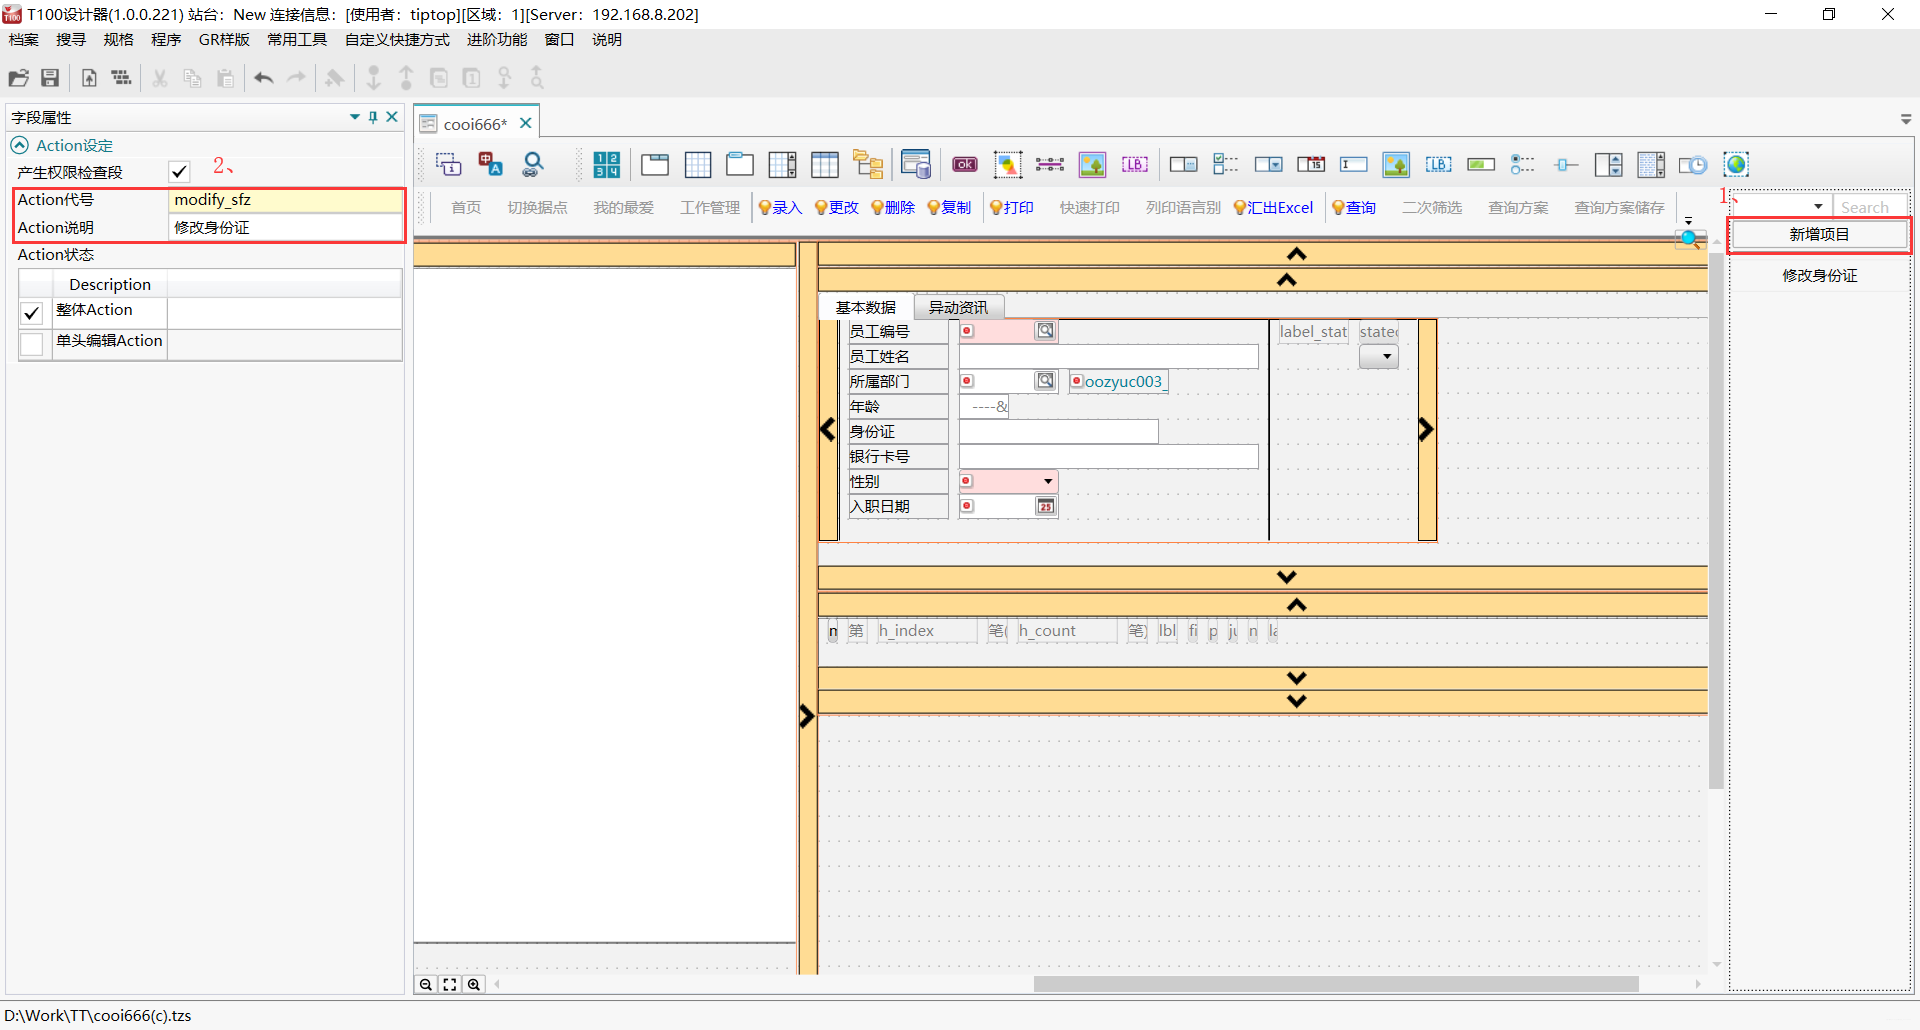The image size is (1920, 1030).
Task: Insert a ButtonEdit widget
Action: pos(1184,164)
